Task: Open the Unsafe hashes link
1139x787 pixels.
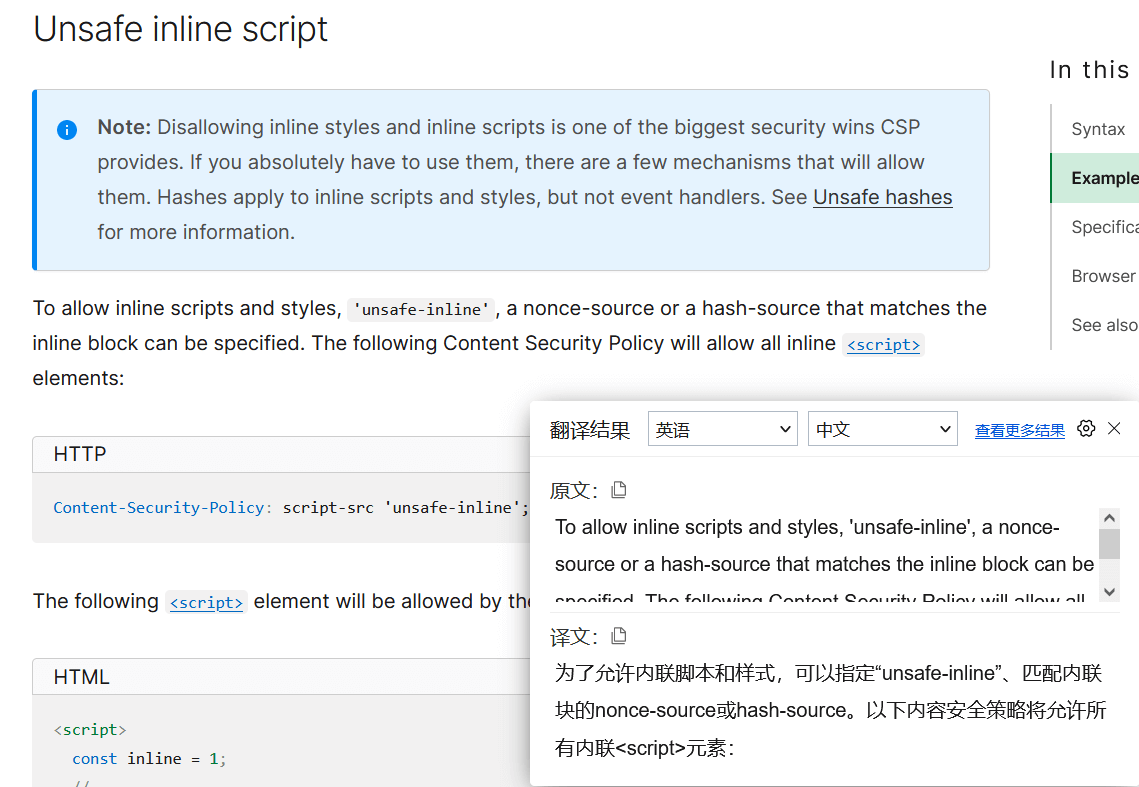Action: [x=883, y=197]
